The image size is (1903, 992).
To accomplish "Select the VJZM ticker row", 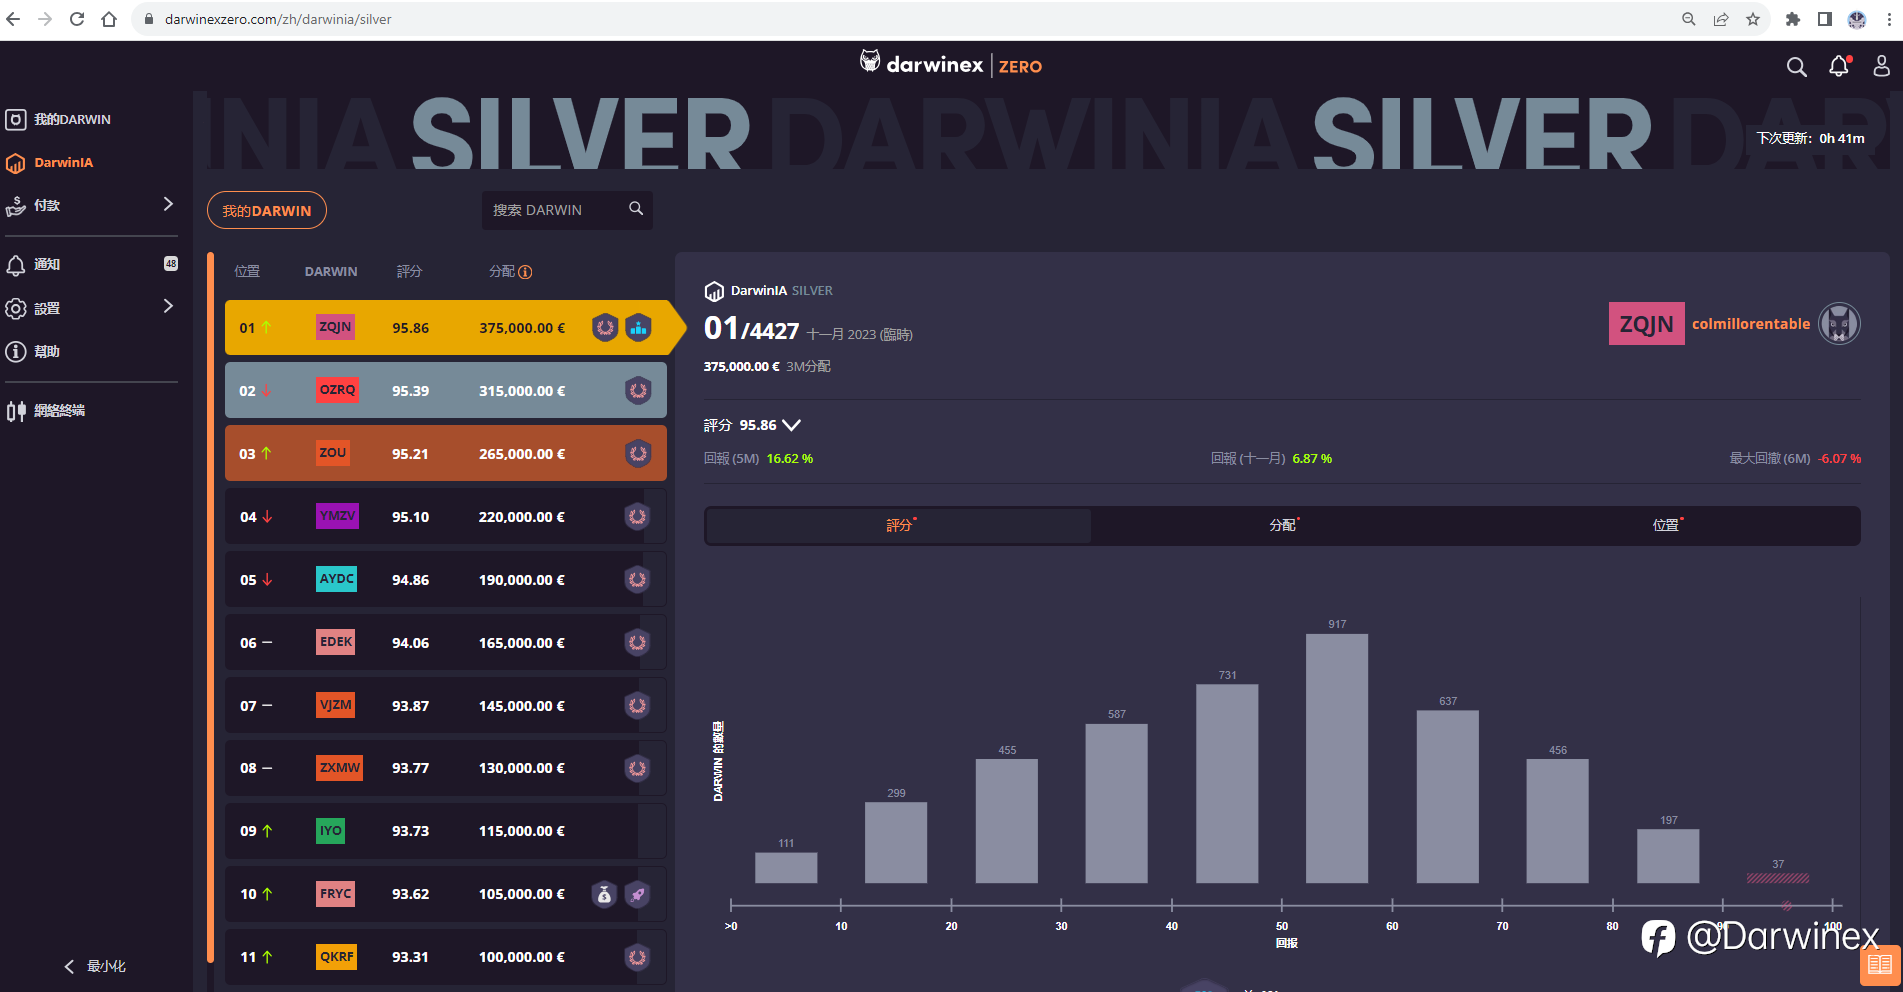I will tap(446, 706).
